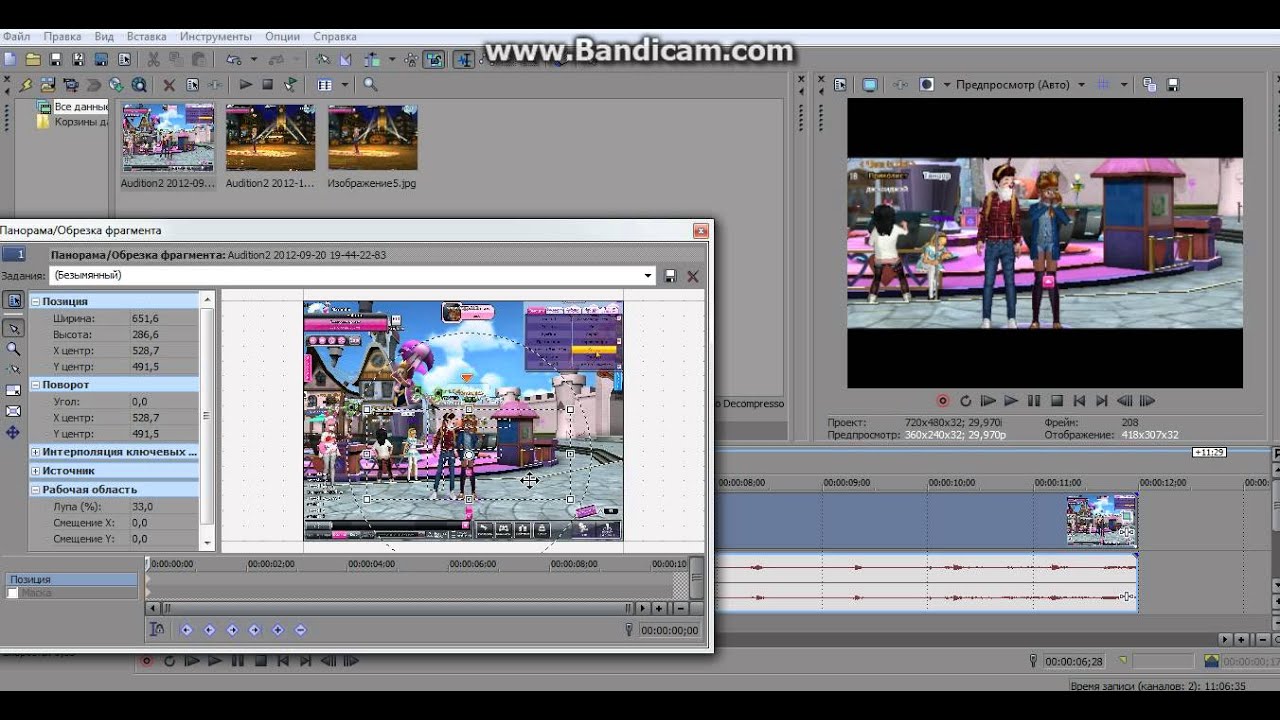The image size is (1280, 720).
Task: Click the Ширина value 651,6
Action: [x=145, y=318]
